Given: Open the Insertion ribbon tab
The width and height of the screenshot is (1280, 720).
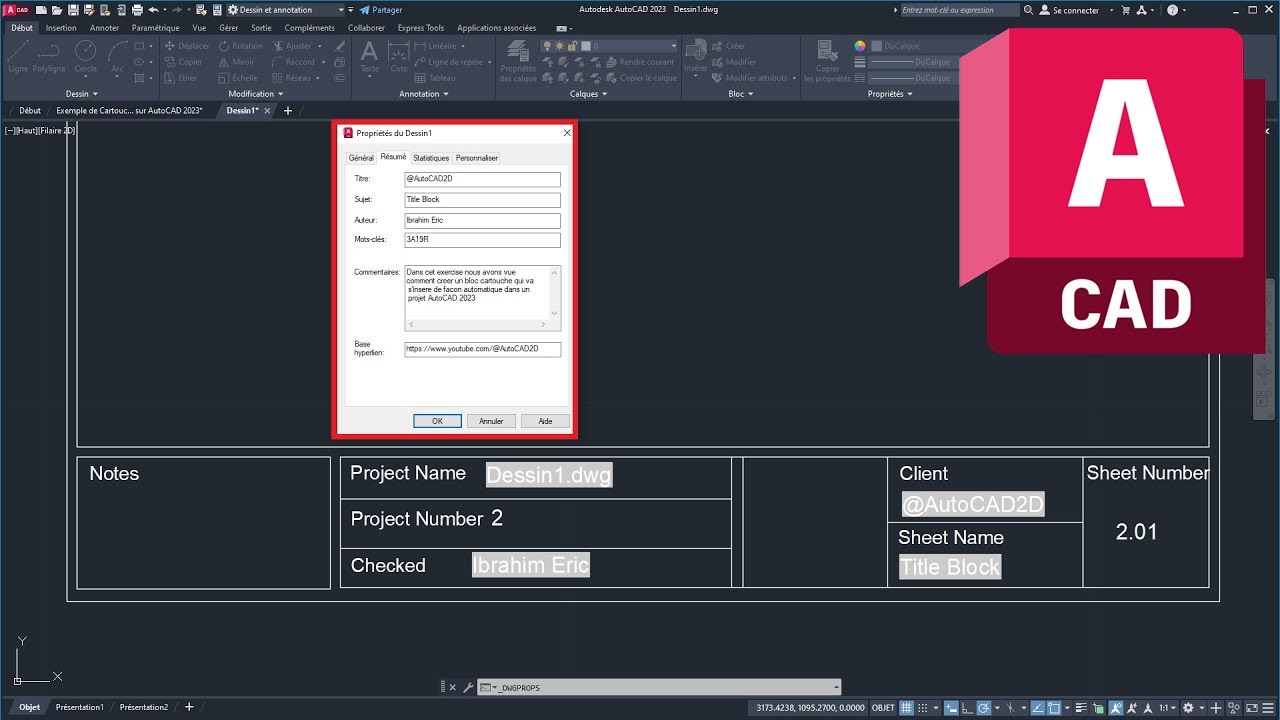Looking at the screenshot, I should (61, 28).
